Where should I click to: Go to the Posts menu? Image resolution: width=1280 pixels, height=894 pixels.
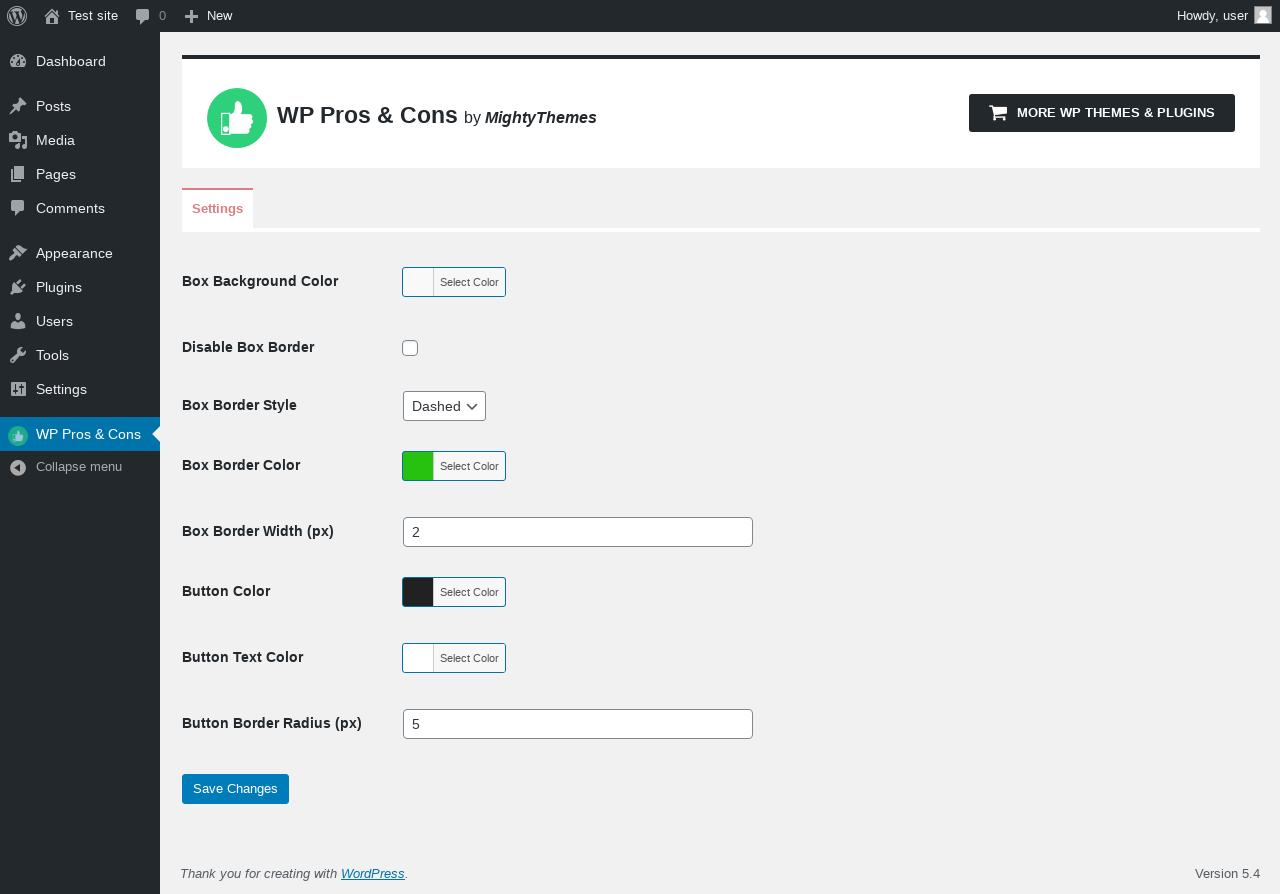tap(80, 106)
